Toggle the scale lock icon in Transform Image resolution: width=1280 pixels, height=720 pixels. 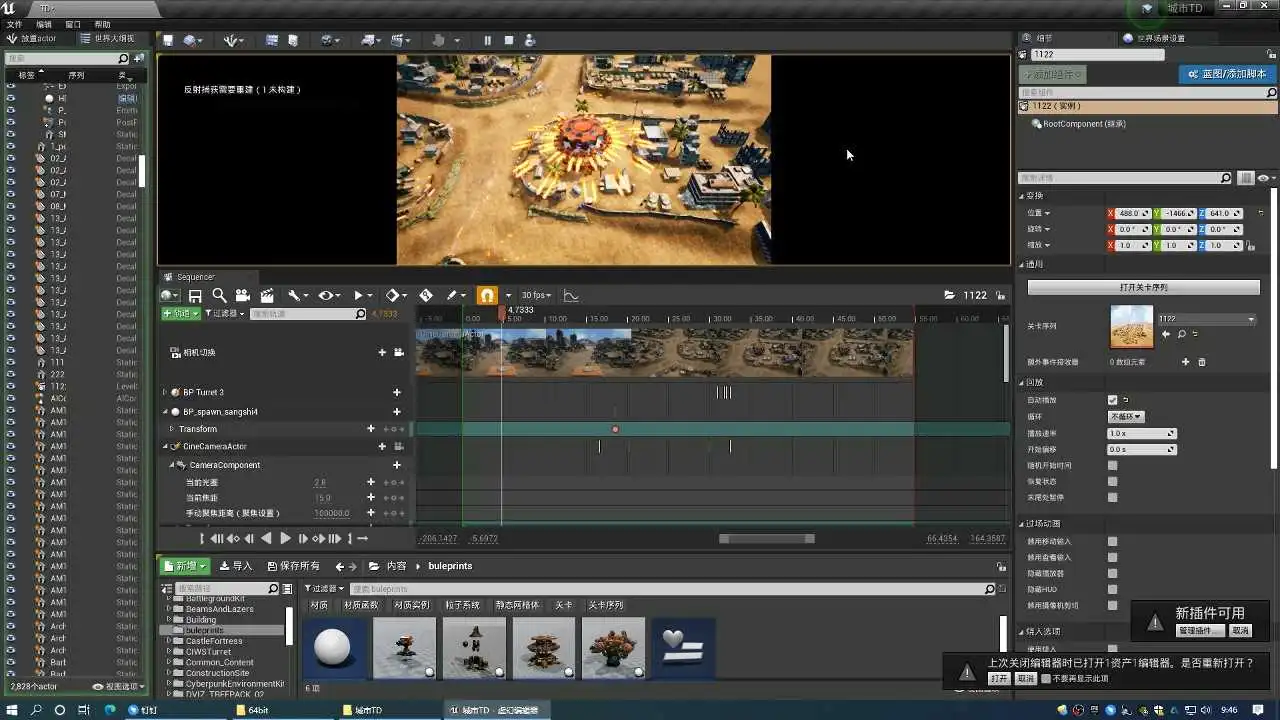click(1249, 245)
